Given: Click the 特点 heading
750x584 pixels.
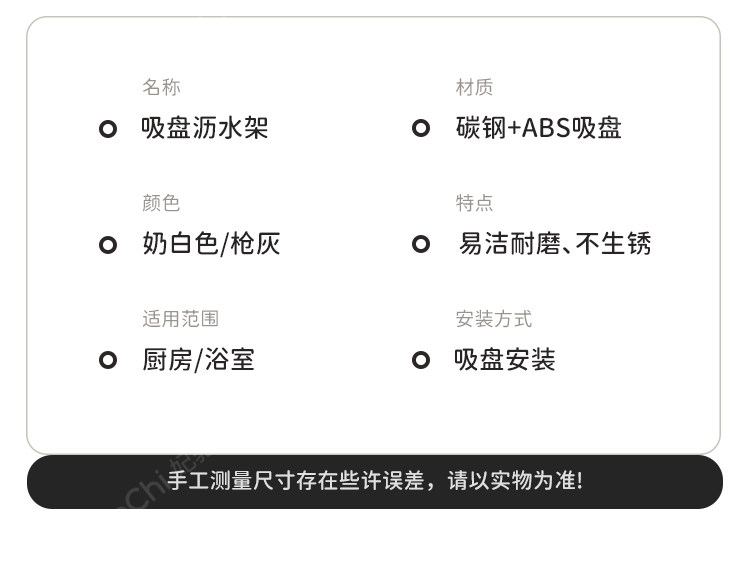Looking at the screenshot, I should tap(474, 203).
